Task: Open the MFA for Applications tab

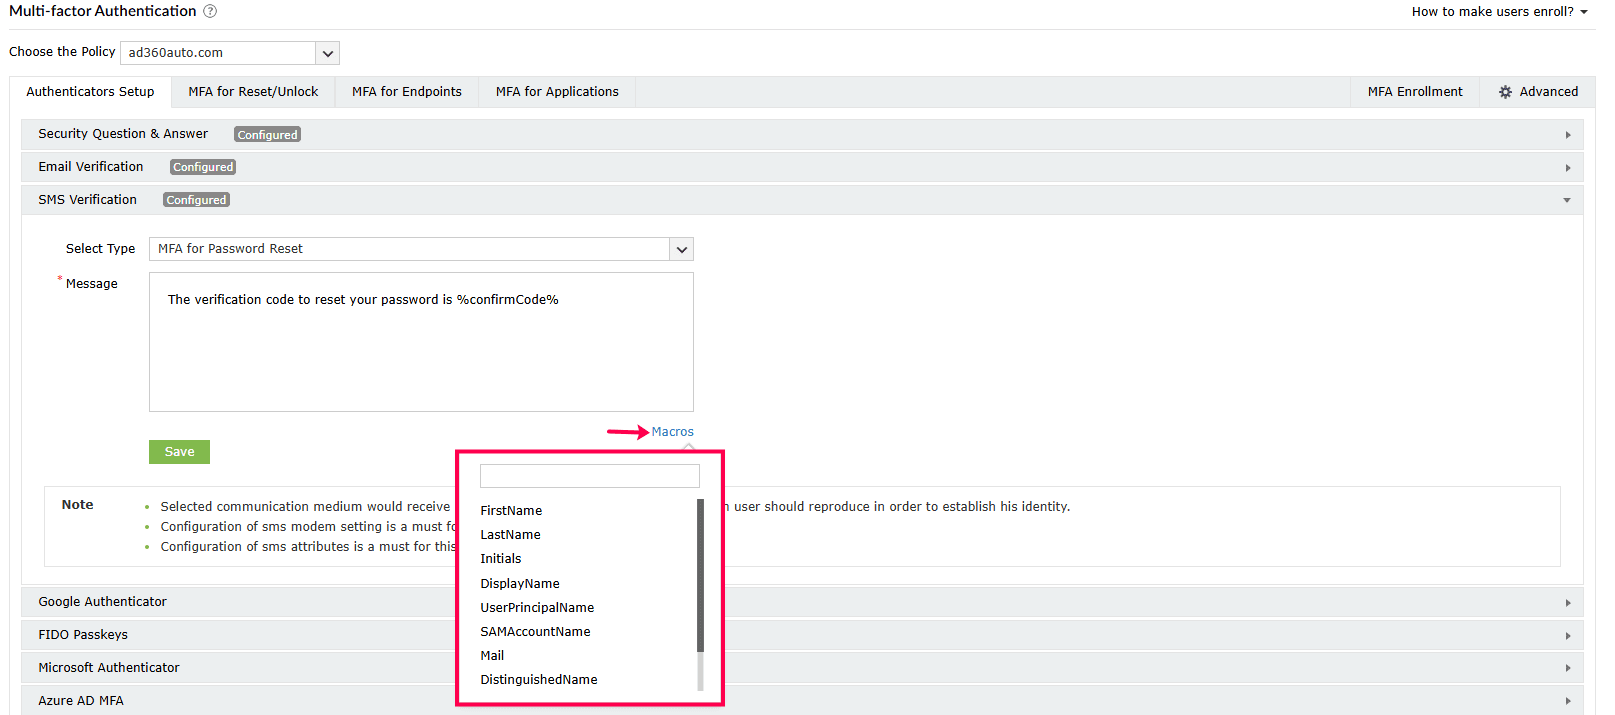Action: click(x=557, y=92)
